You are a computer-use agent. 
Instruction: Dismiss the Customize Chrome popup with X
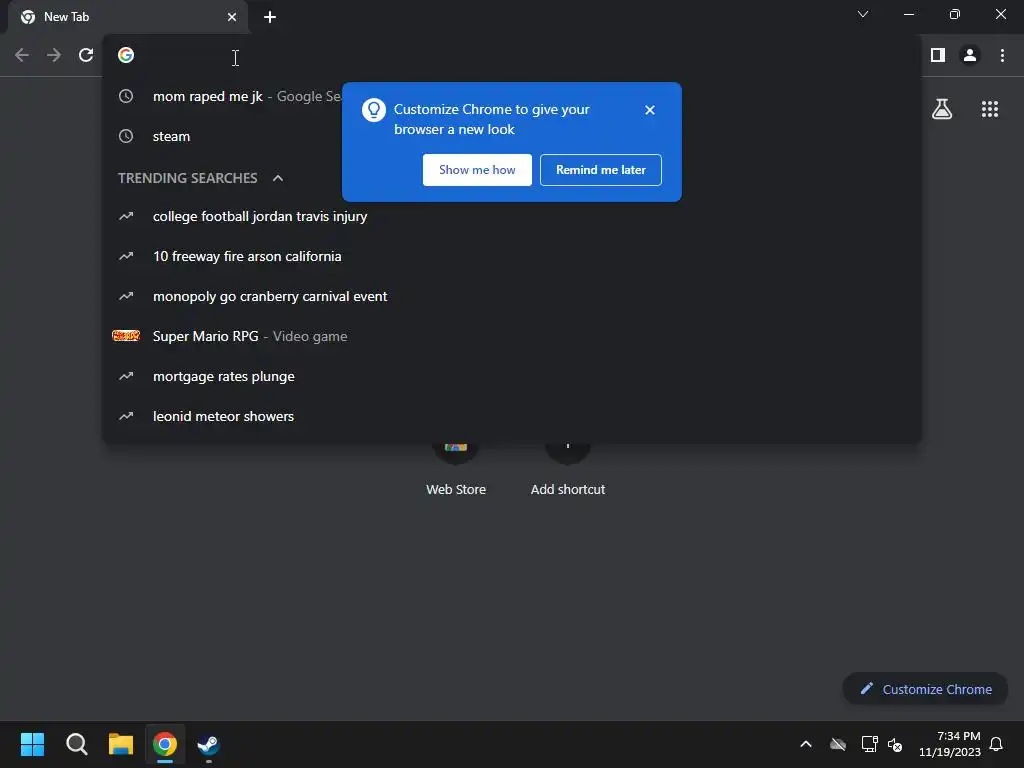coord(649,110)
